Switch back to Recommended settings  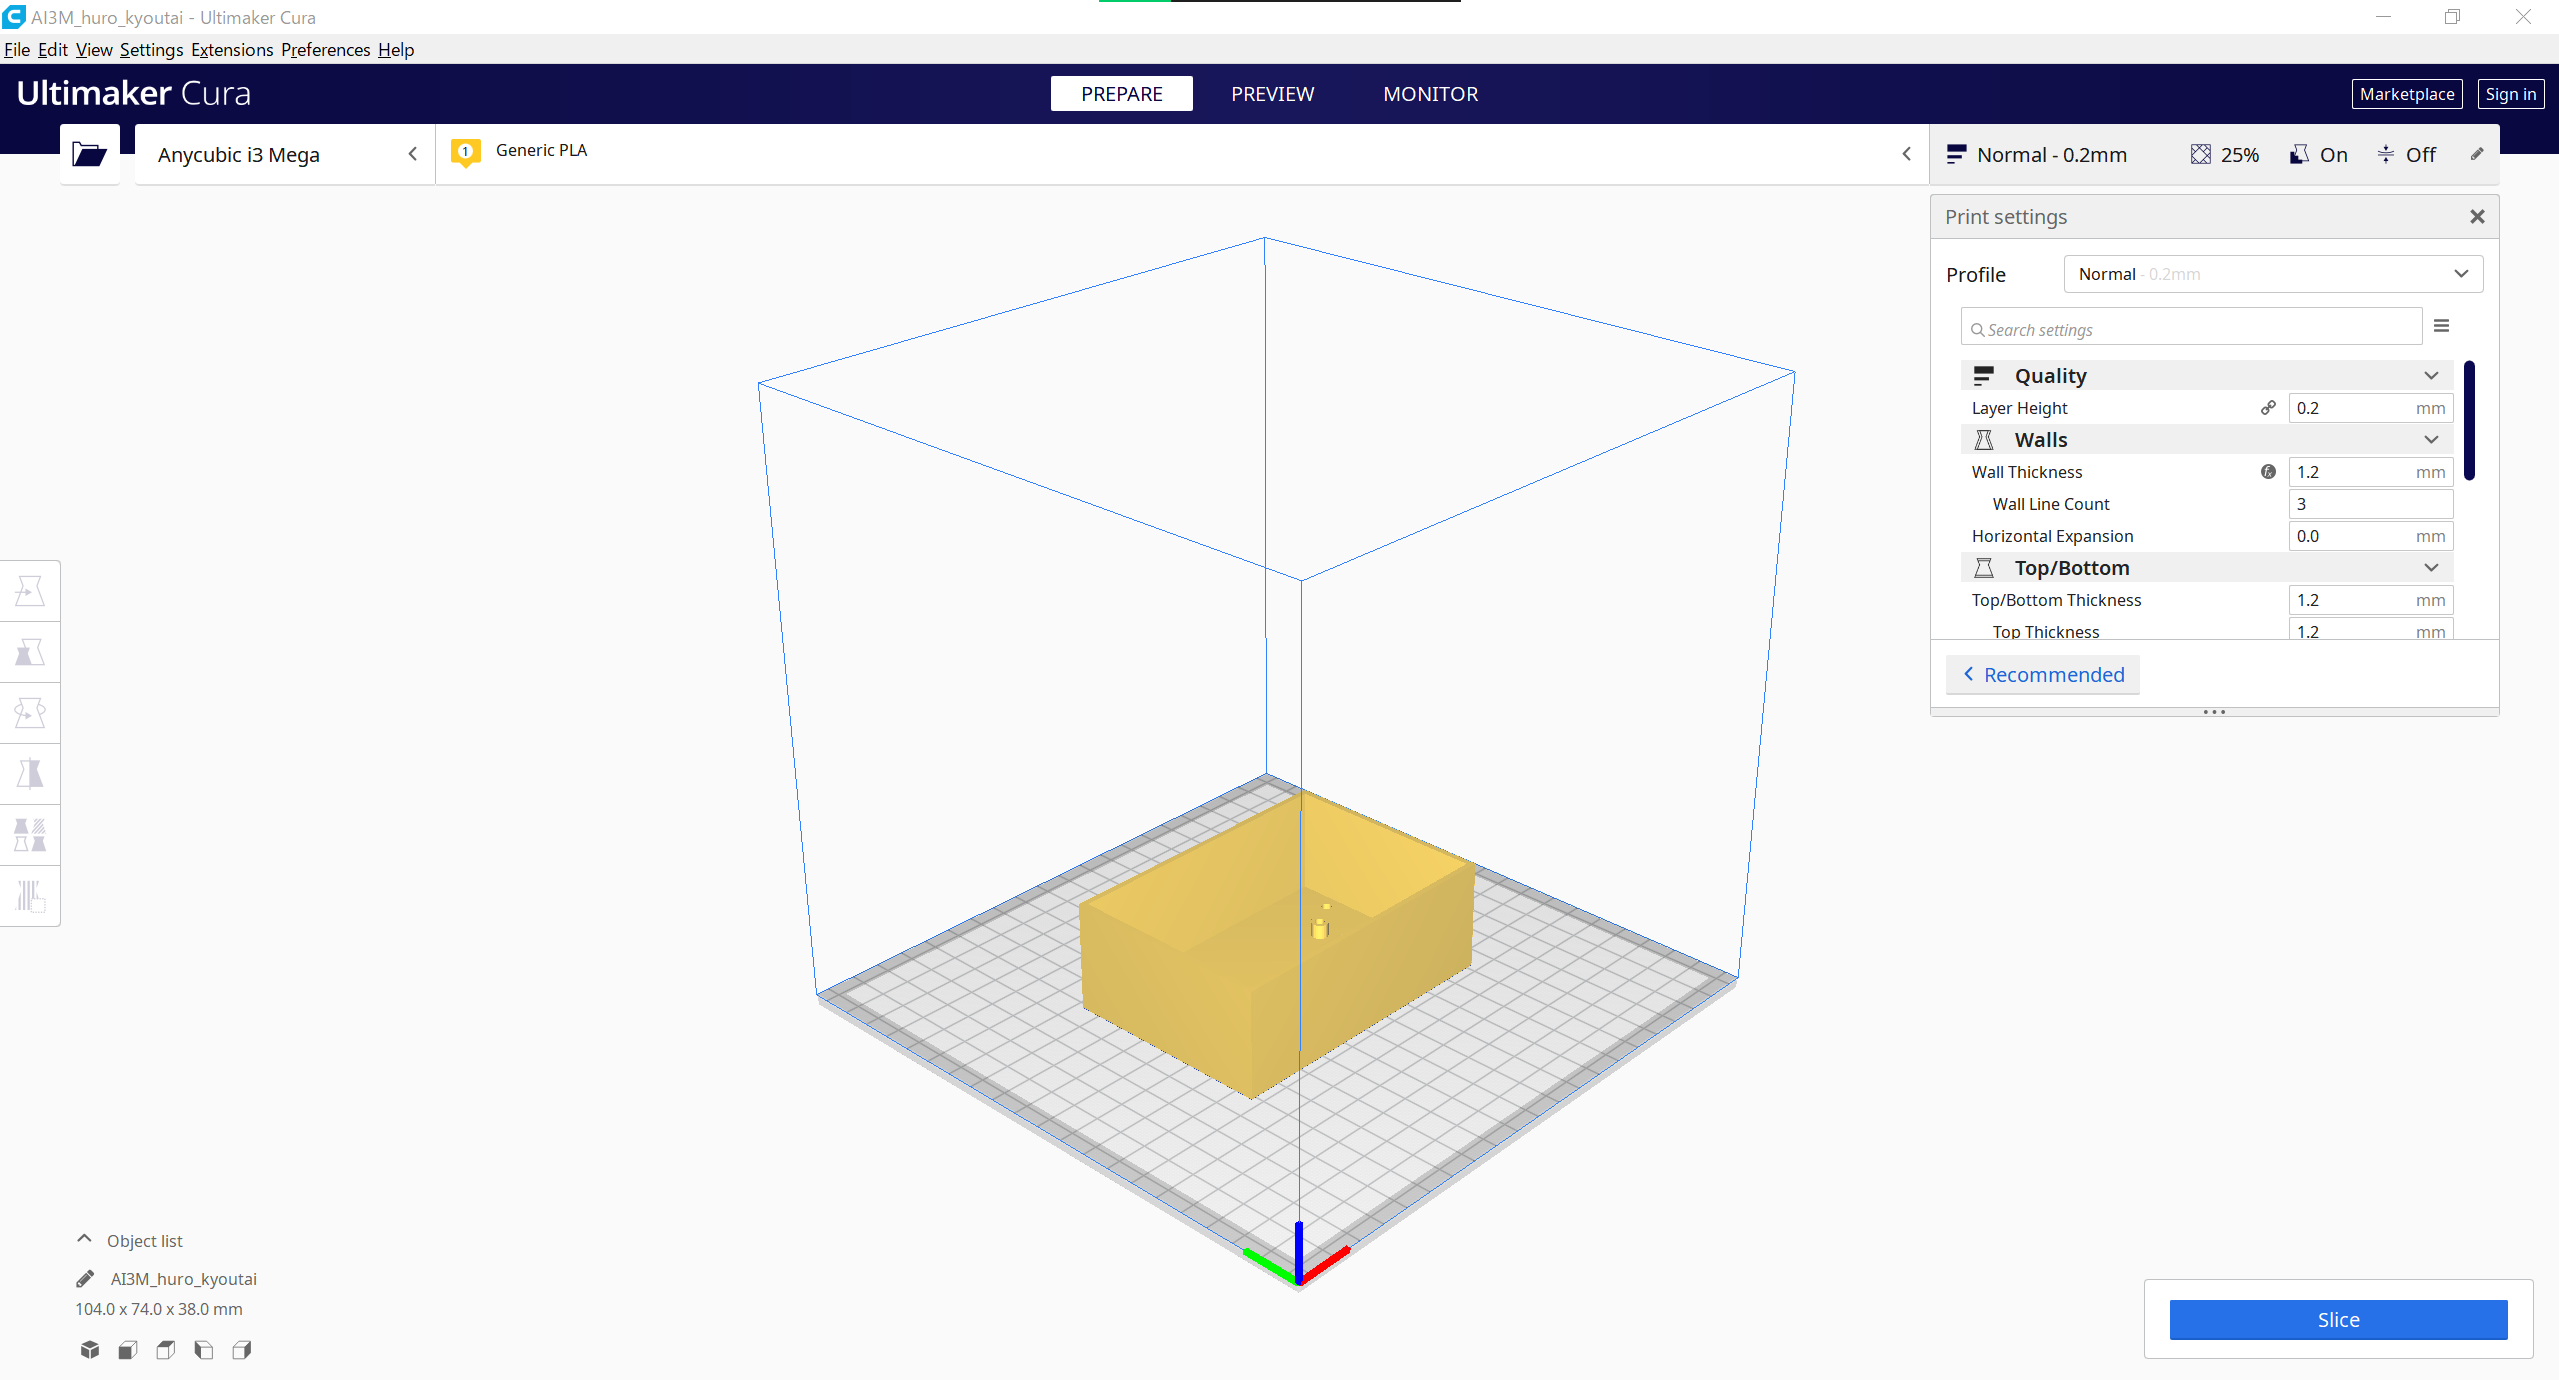pyautogui.click(x=2043, y=675)
